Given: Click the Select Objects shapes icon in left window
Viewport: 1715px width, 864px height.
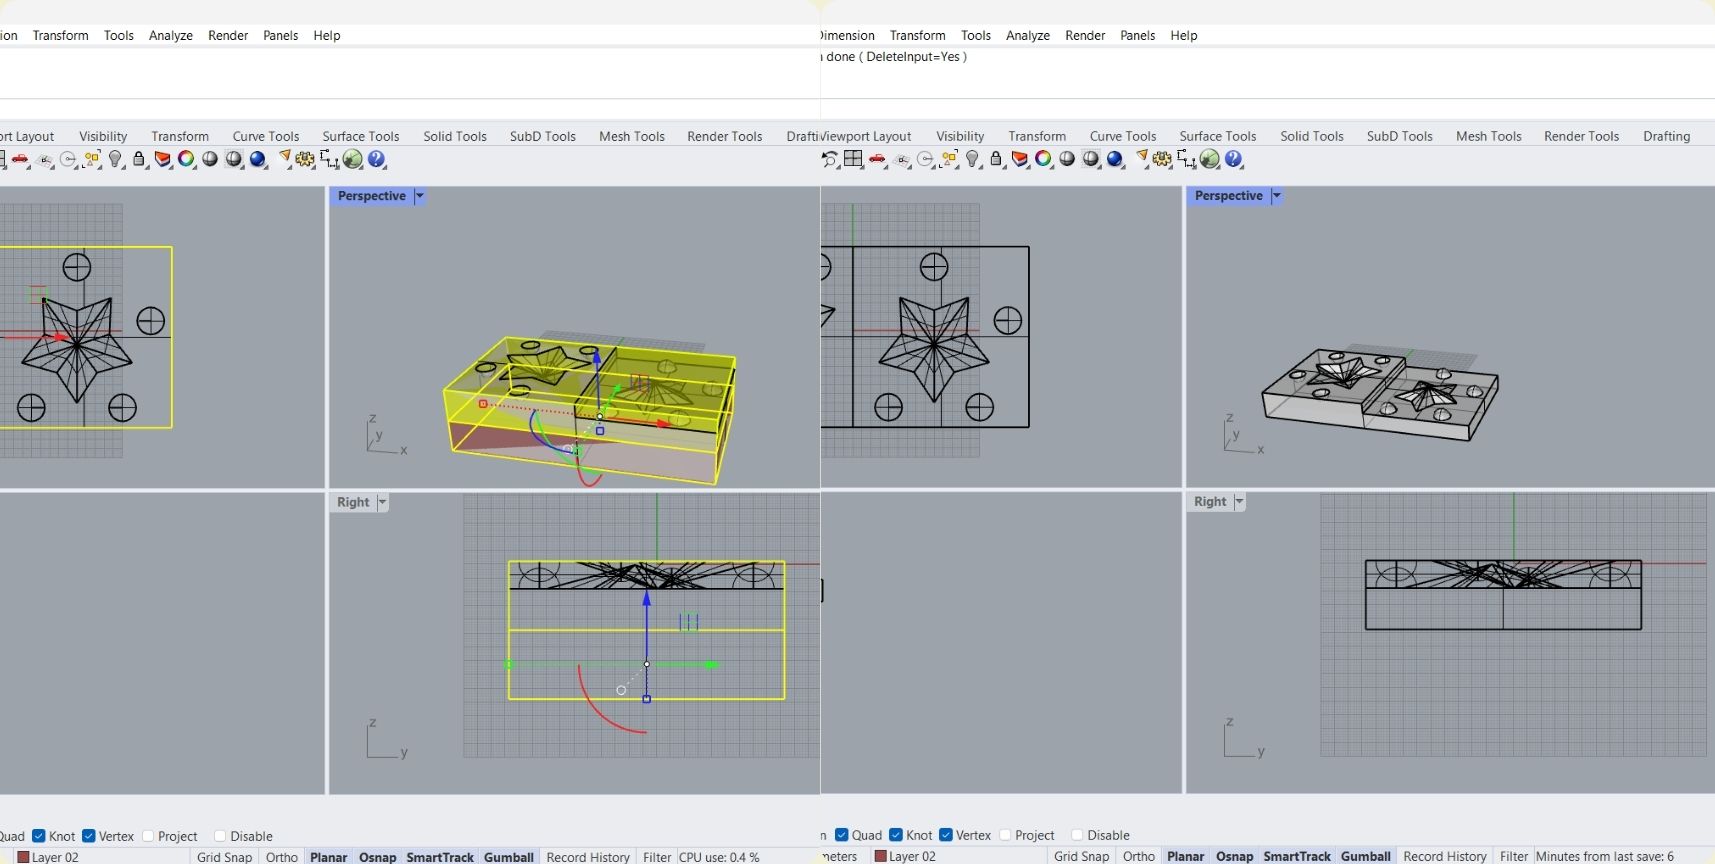Looking at the screenshot, I should pyautogui.click(x=92, y=159).
